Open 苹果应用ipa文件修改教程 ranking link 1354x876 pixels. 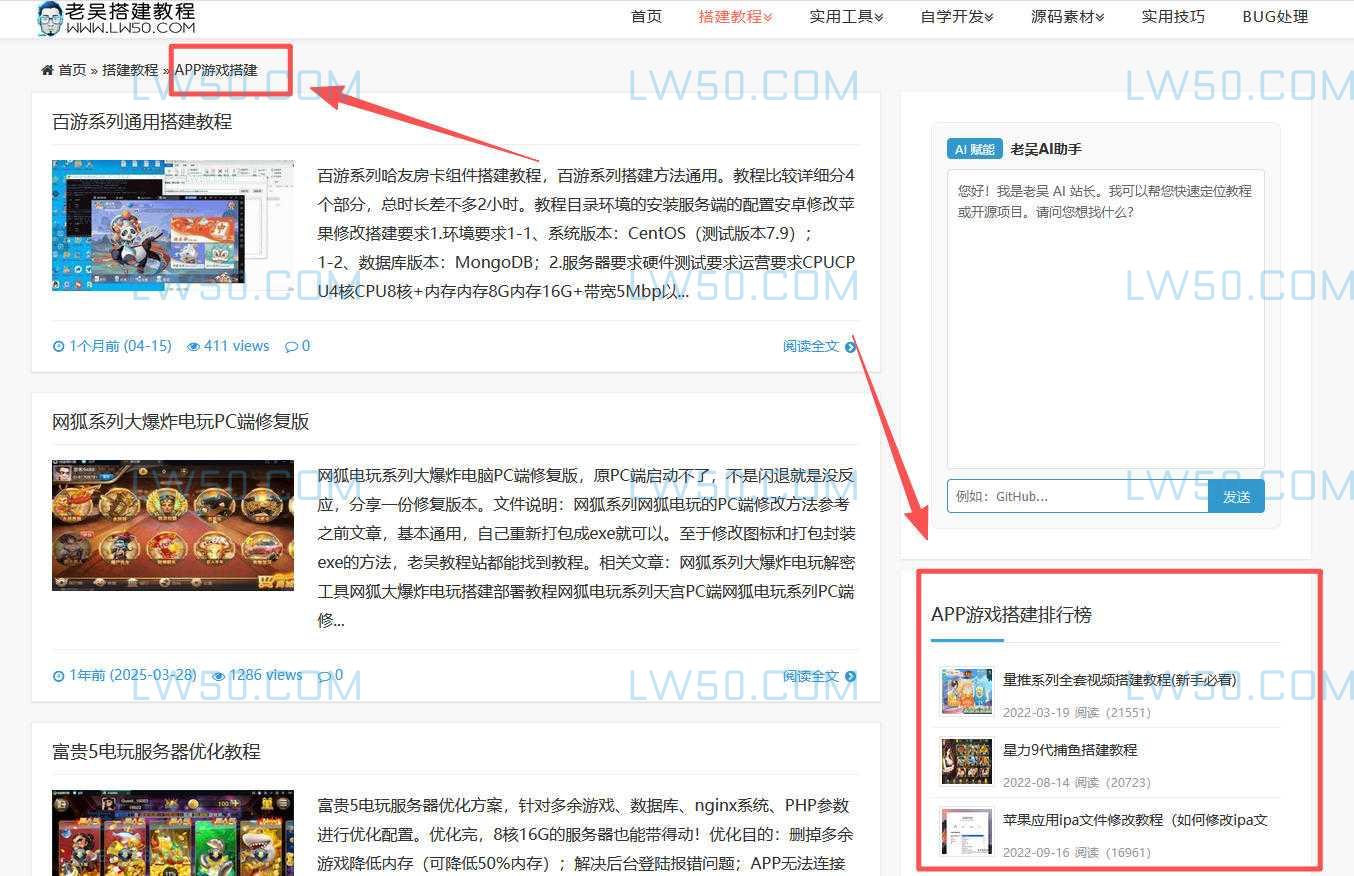(x=1135, y=820)
